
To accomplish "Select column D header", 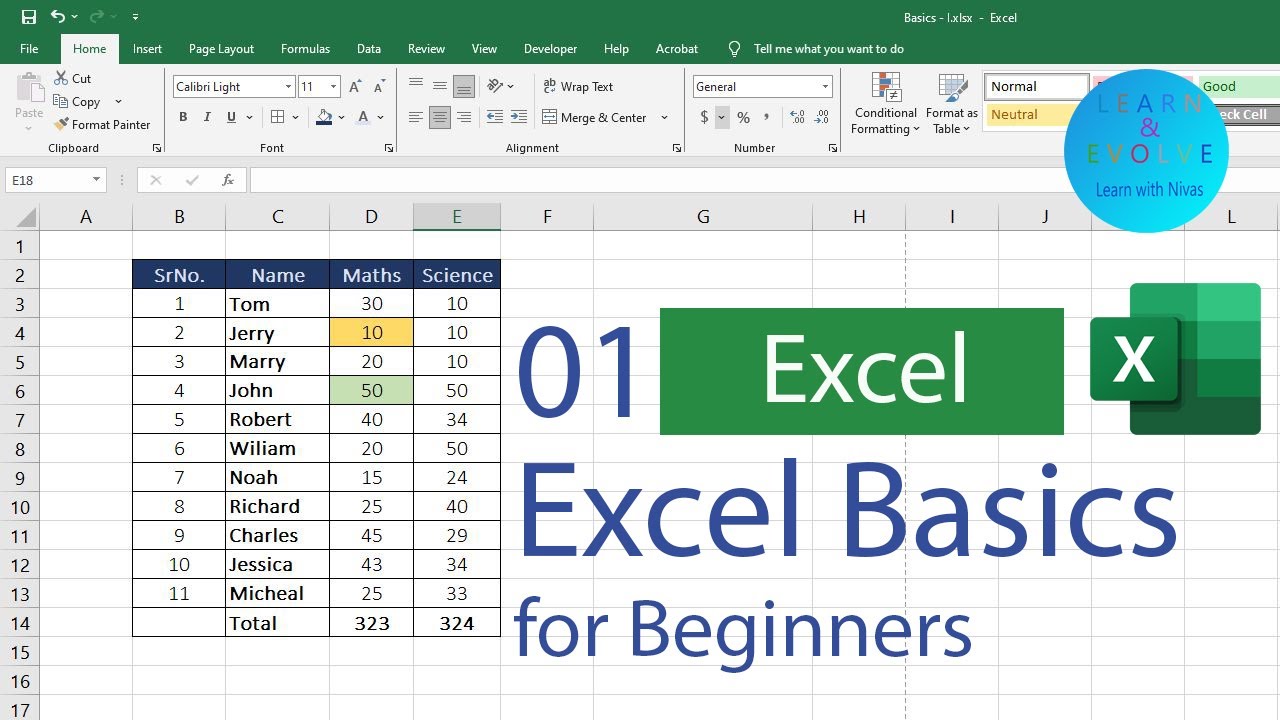I will point(371,216).
